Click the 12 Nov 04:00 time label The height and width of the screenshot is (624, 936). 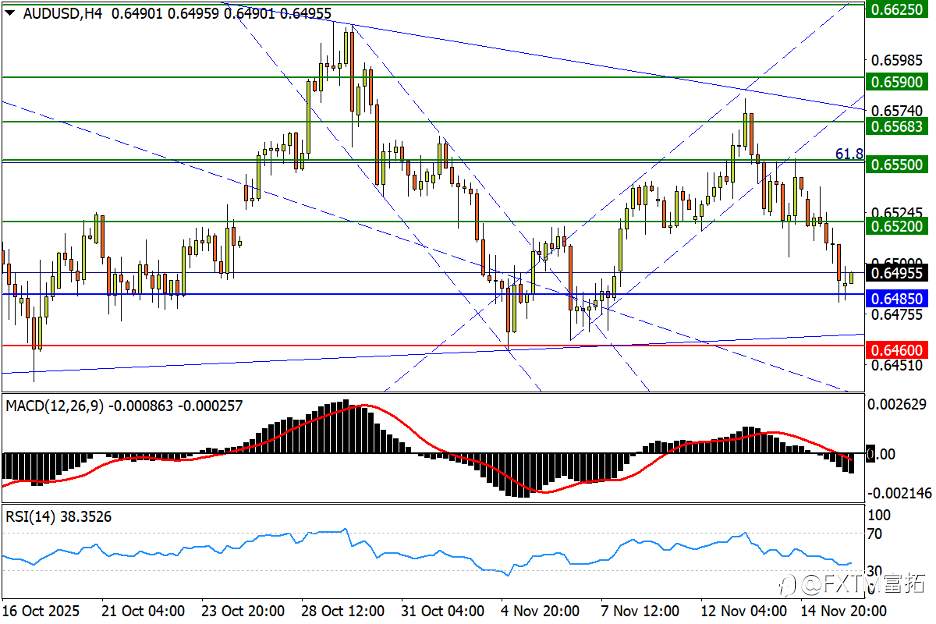pos(743,611)
